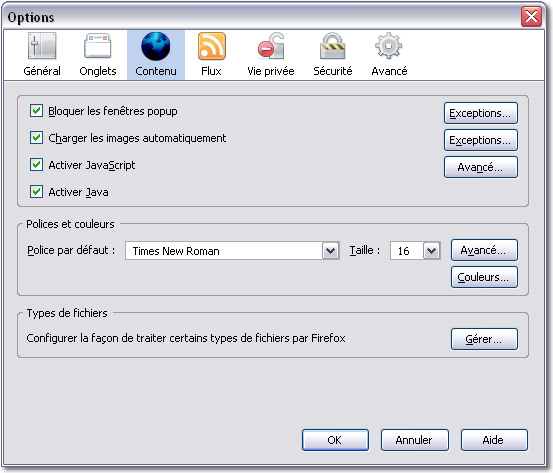Image resolution: width=553 pixels, height=473 pixels.
Task: Untick the Activer Java checkbox
Action: click(x=36, y=192)
